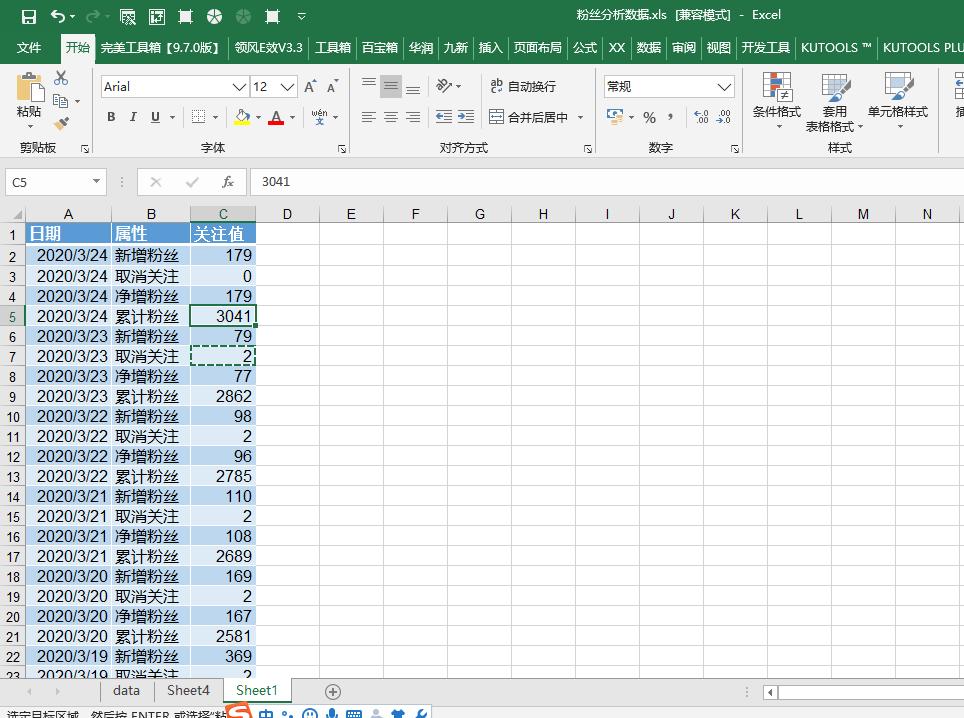Switch to the 插入 ribbon tab

(490, 47)
